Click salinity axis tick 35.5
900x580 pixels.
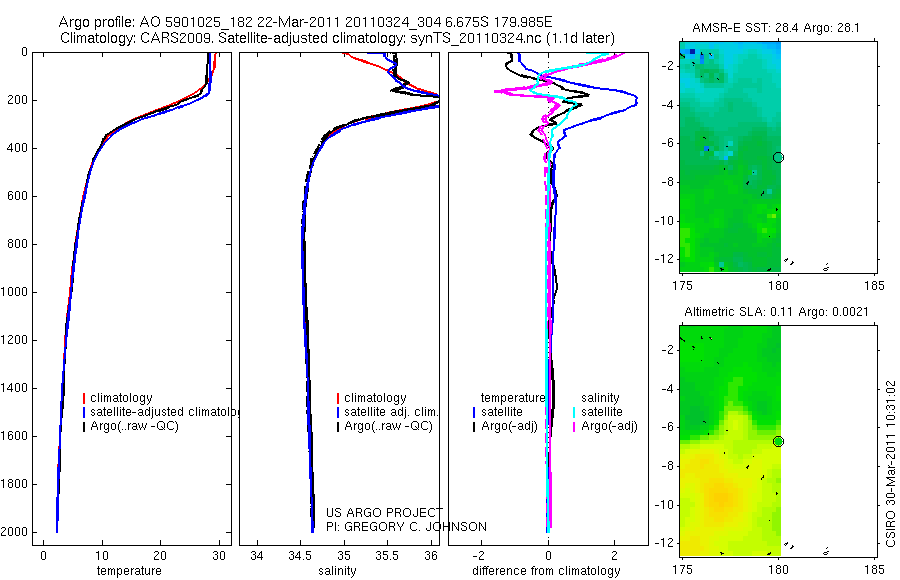tap(387, 555)
